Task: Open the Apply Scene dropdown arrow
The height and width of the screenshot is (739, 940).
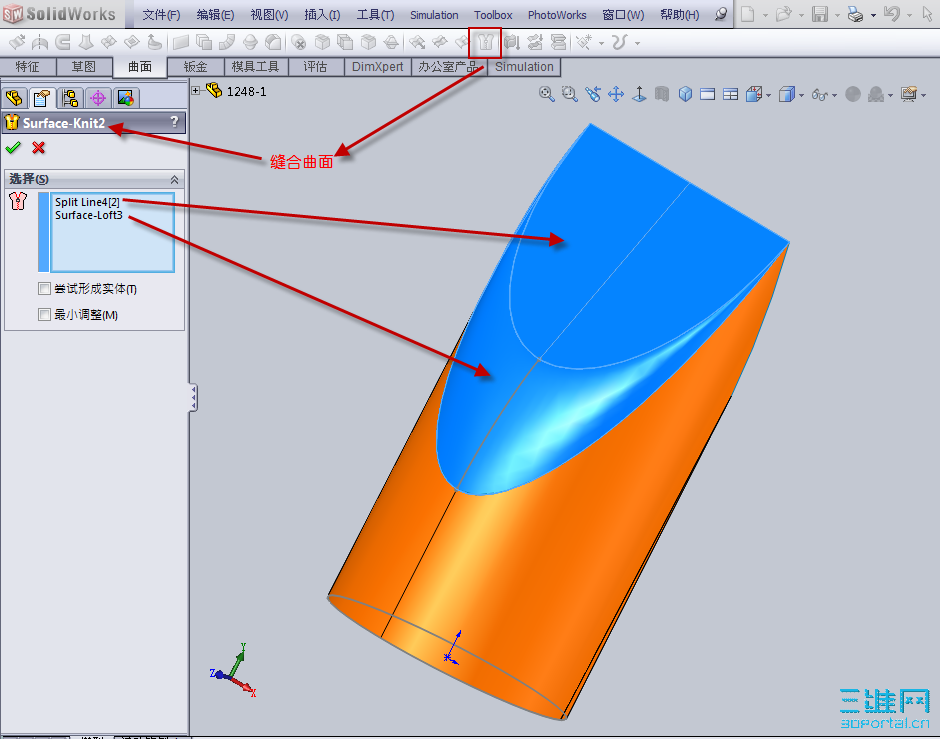Action: tap(890, 95)
